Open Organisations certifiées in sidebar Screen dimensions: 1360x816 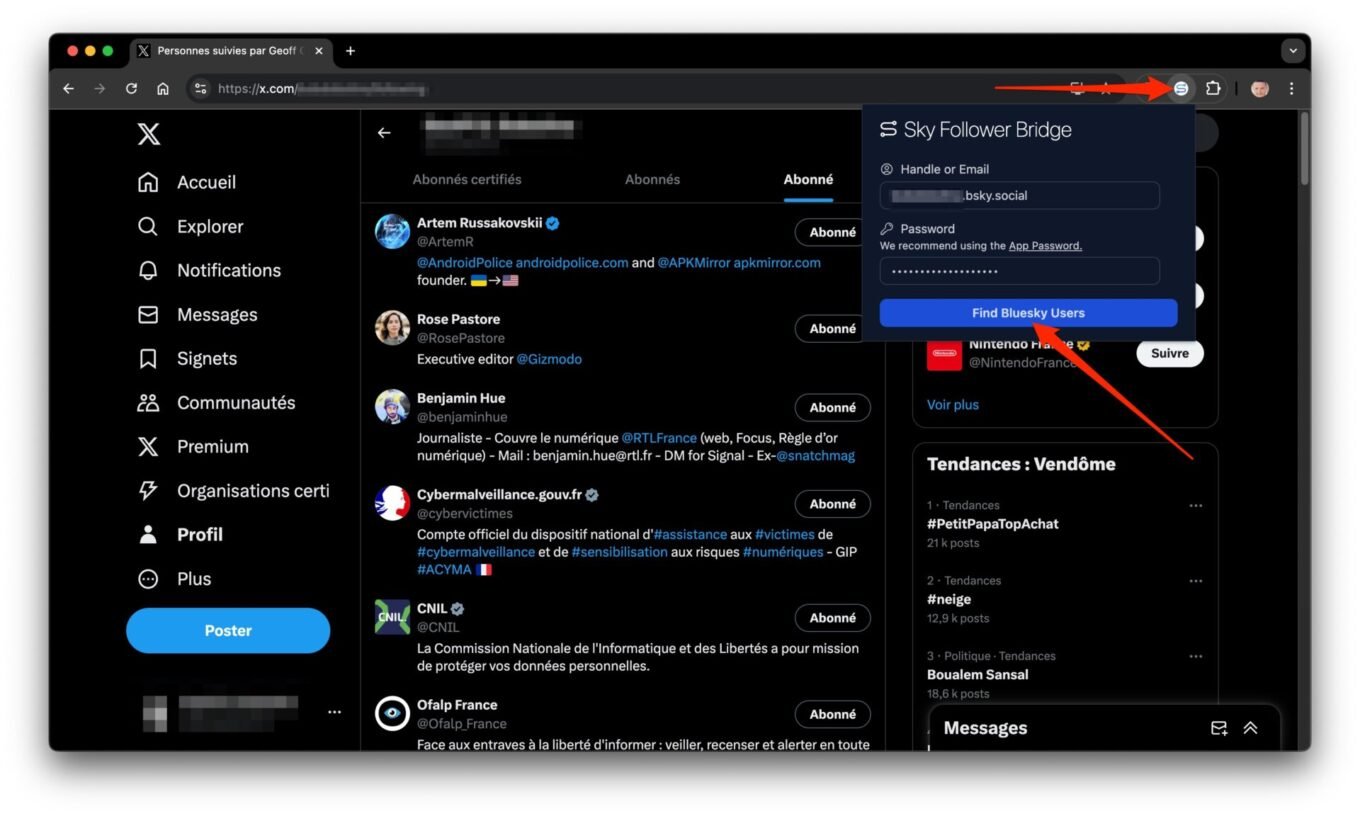coord(233,490)
